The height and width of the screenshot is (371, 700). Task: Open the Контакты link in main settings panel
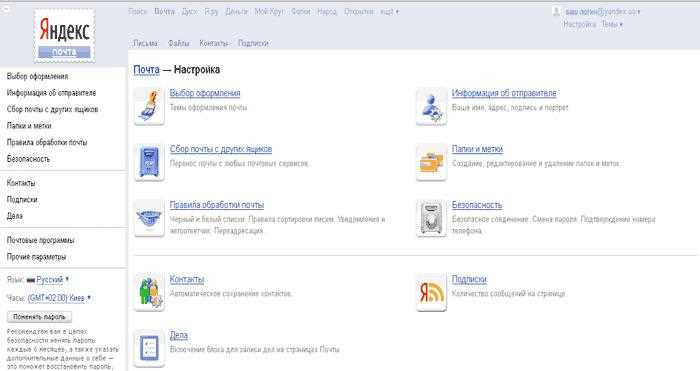187,279
